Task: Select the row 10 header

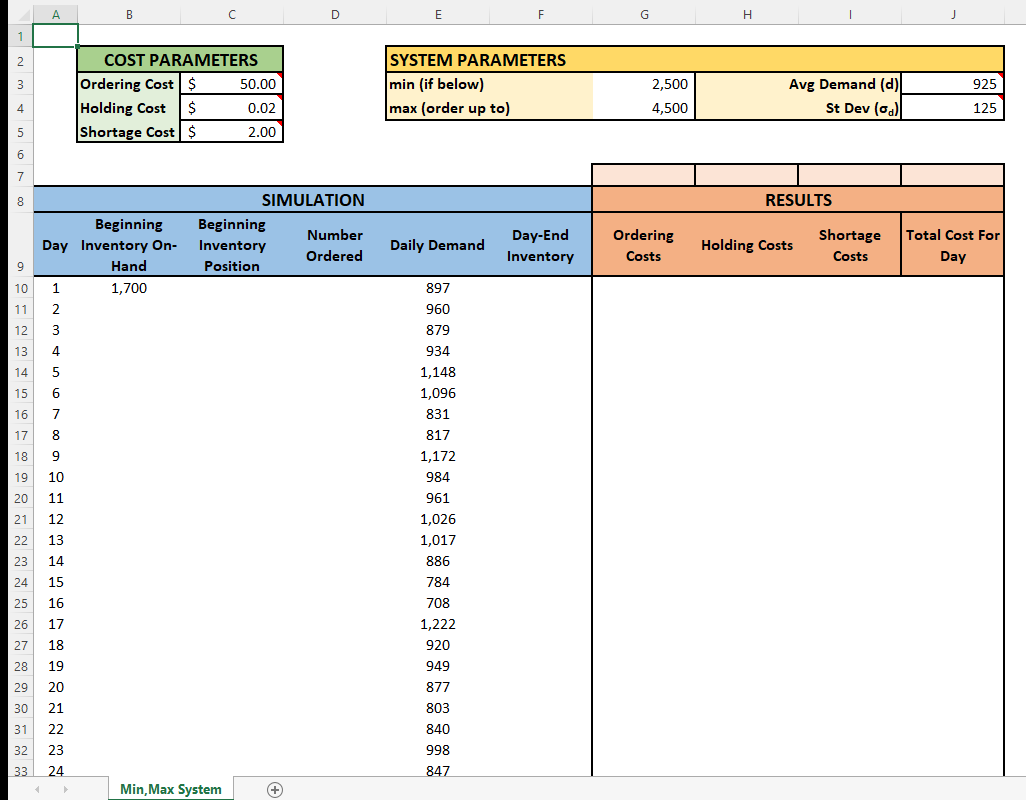Action: (19, 288)
